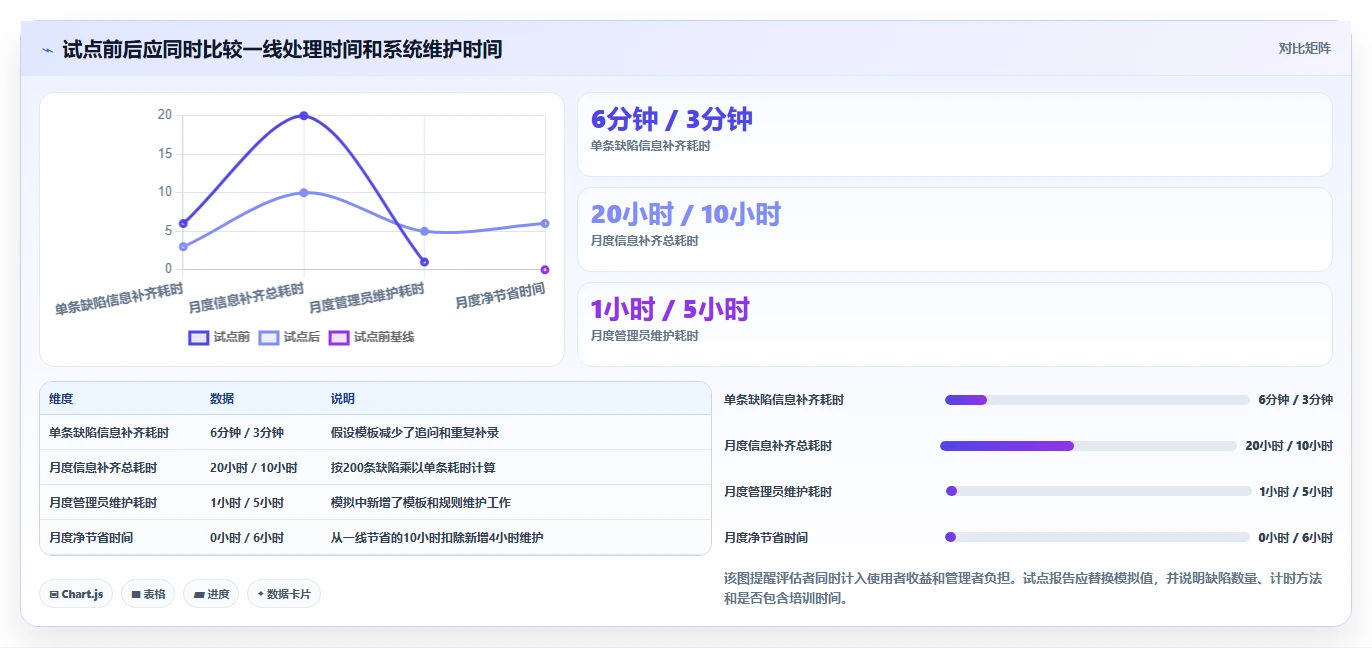Image resolution: width=1372 pixels, height=648 pixels.
Task: Click the 试点前 legend color box
Action: click(198, 337)
